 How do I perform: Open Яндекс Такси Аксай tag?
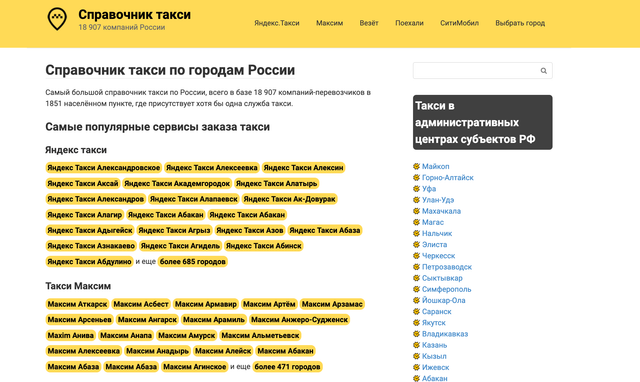[83, 184]
